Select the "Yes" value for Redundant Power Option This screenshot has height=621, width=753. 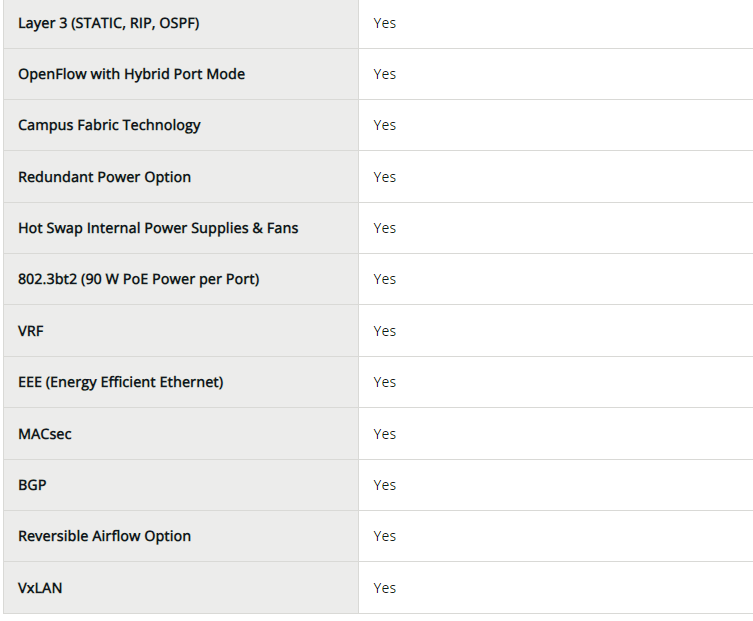click(x=385, y=177)
